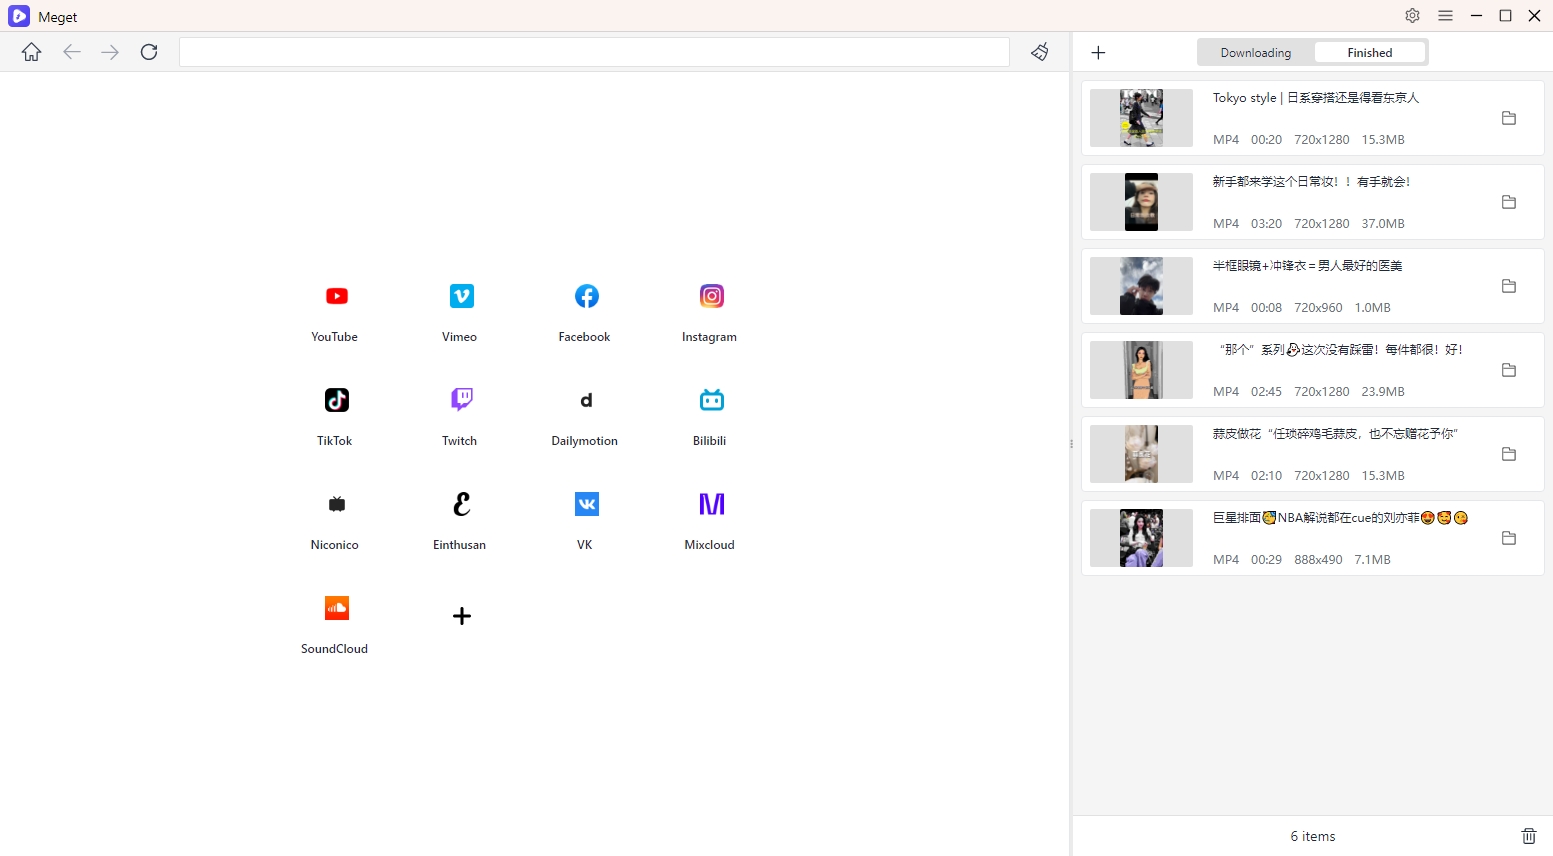Select the 00:08 720x960 video thumbnail
The height and width of the screenshot is (856, 1553).
[1141, 286]
